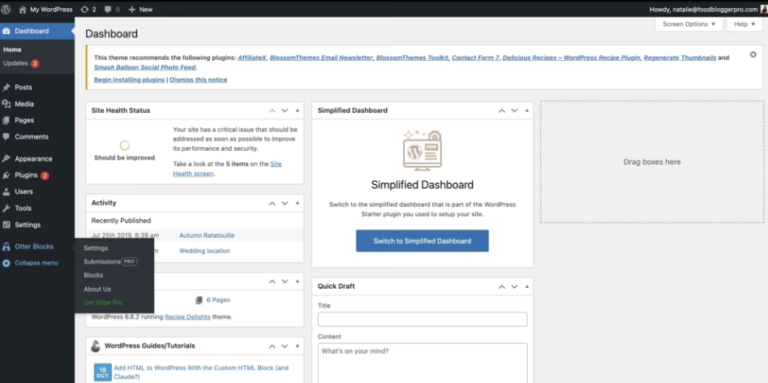Click the Smash Balloon Social Photo Feed link

144,68
